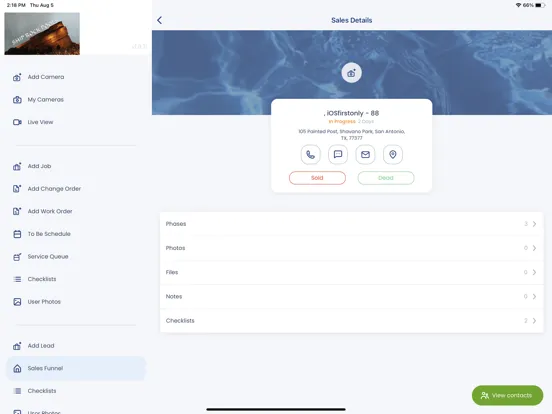
Task: Open Checklists below Service Queue
Action: pos(42,279)
